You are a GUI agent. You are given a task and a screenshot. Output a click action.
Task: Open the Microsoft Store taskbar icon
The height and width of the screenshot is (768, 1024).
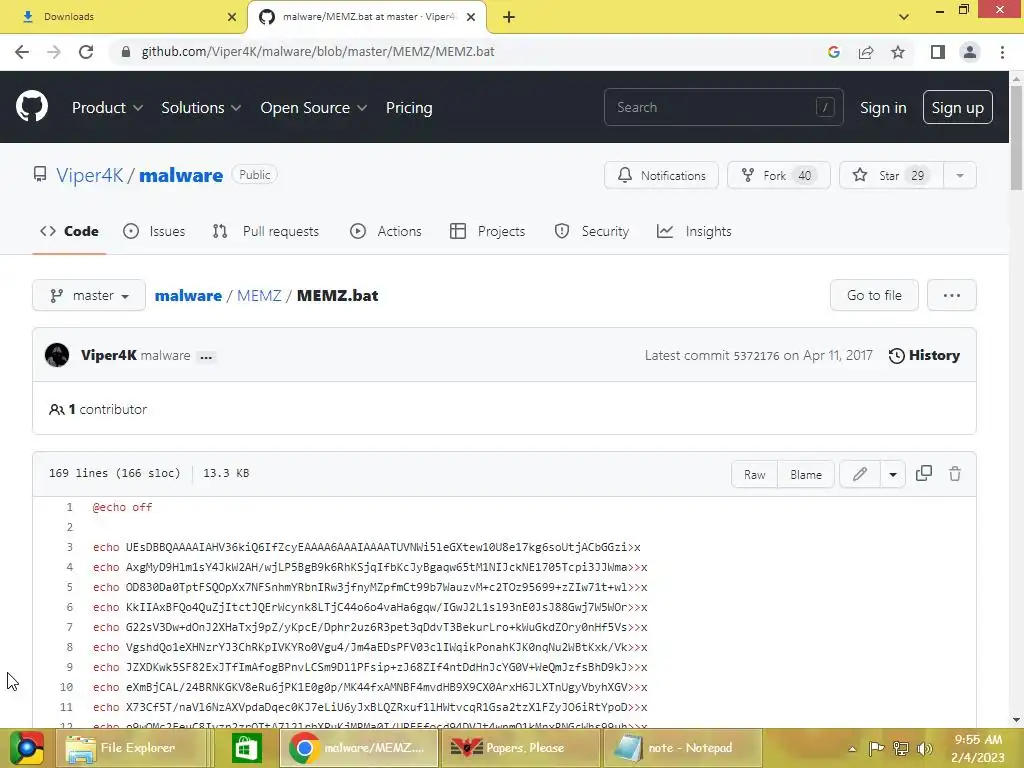coord(246,748)
